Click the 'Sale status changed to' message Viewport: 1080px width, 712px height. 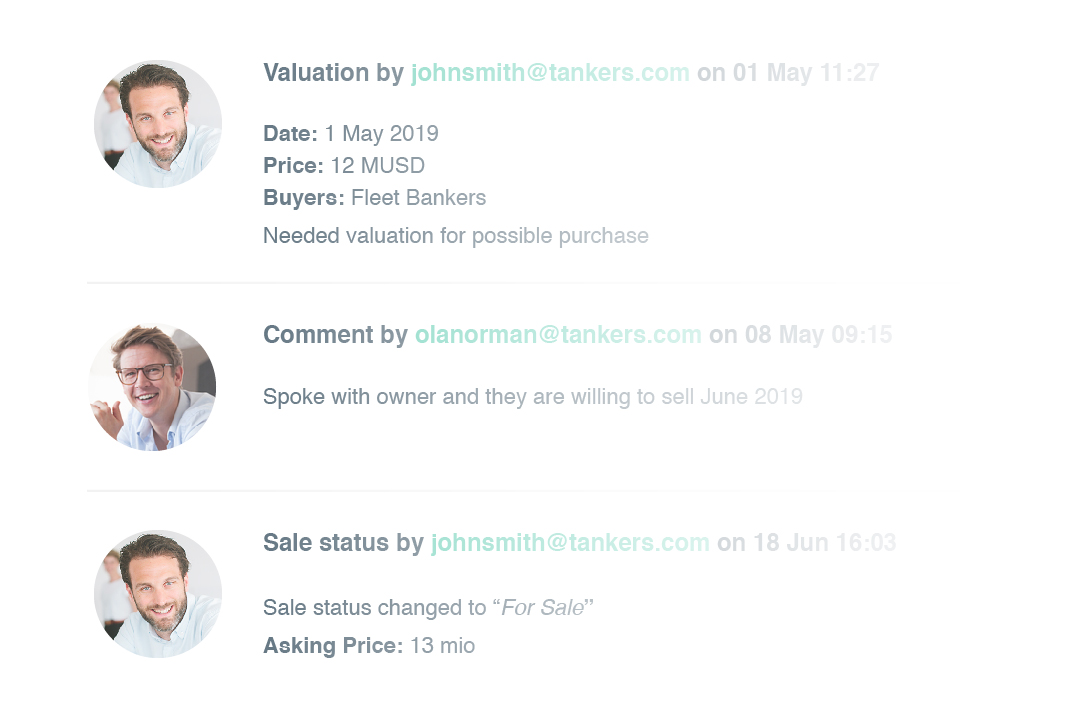428,607
